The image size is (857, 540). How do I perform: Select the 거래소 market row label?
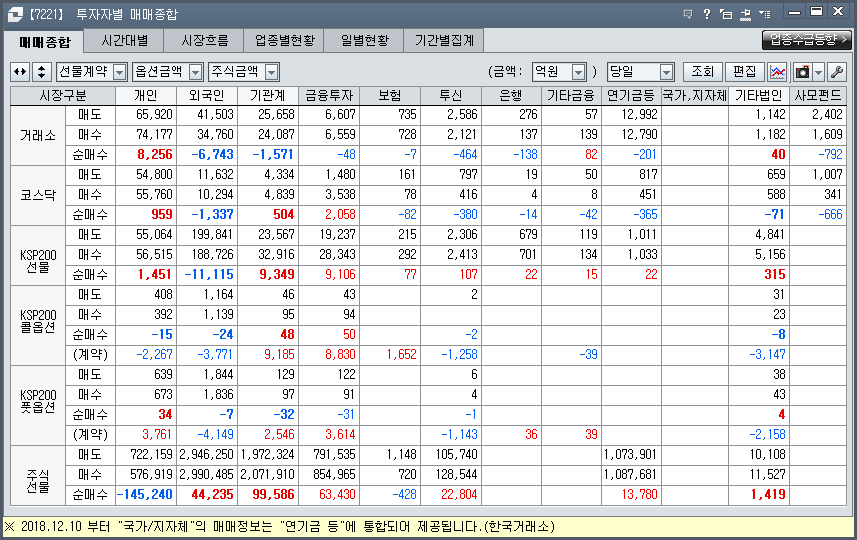coord(38,135)
